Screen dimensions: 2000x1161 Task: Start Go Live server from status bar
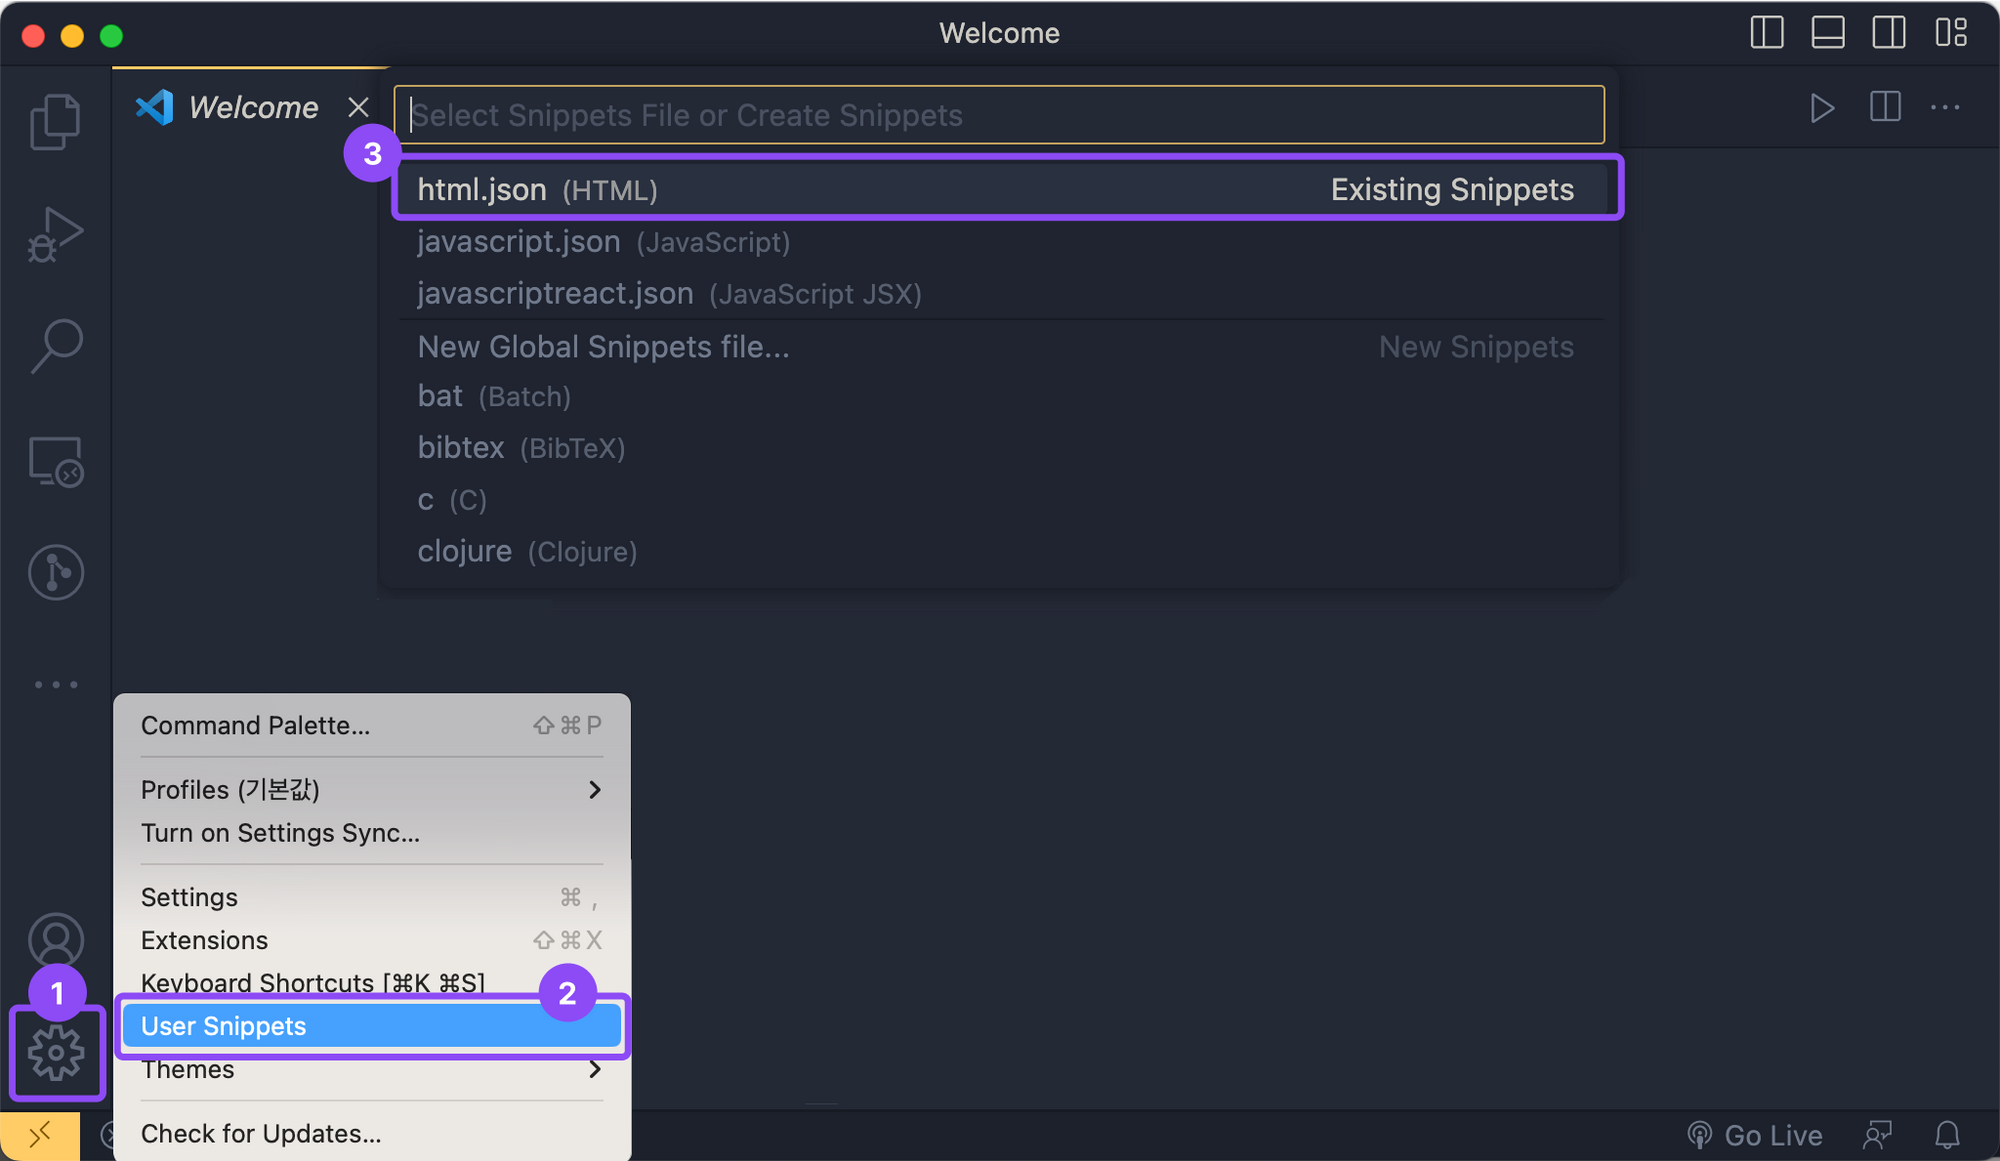1755,1135
